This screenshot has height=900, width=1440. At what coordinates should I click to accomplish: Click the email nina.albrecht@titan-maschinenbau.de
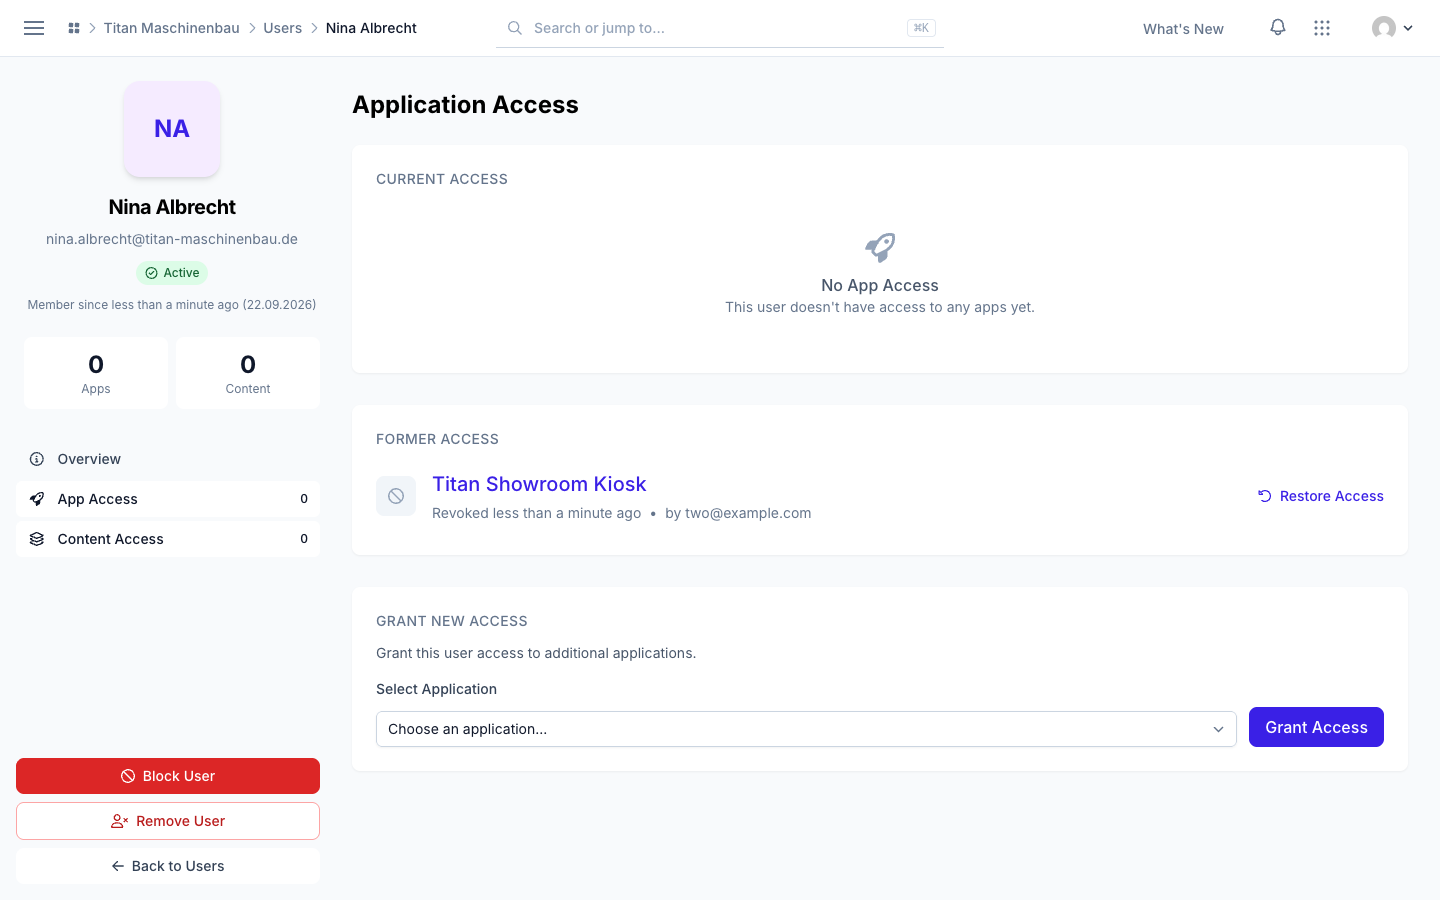(x=172, y=239)
